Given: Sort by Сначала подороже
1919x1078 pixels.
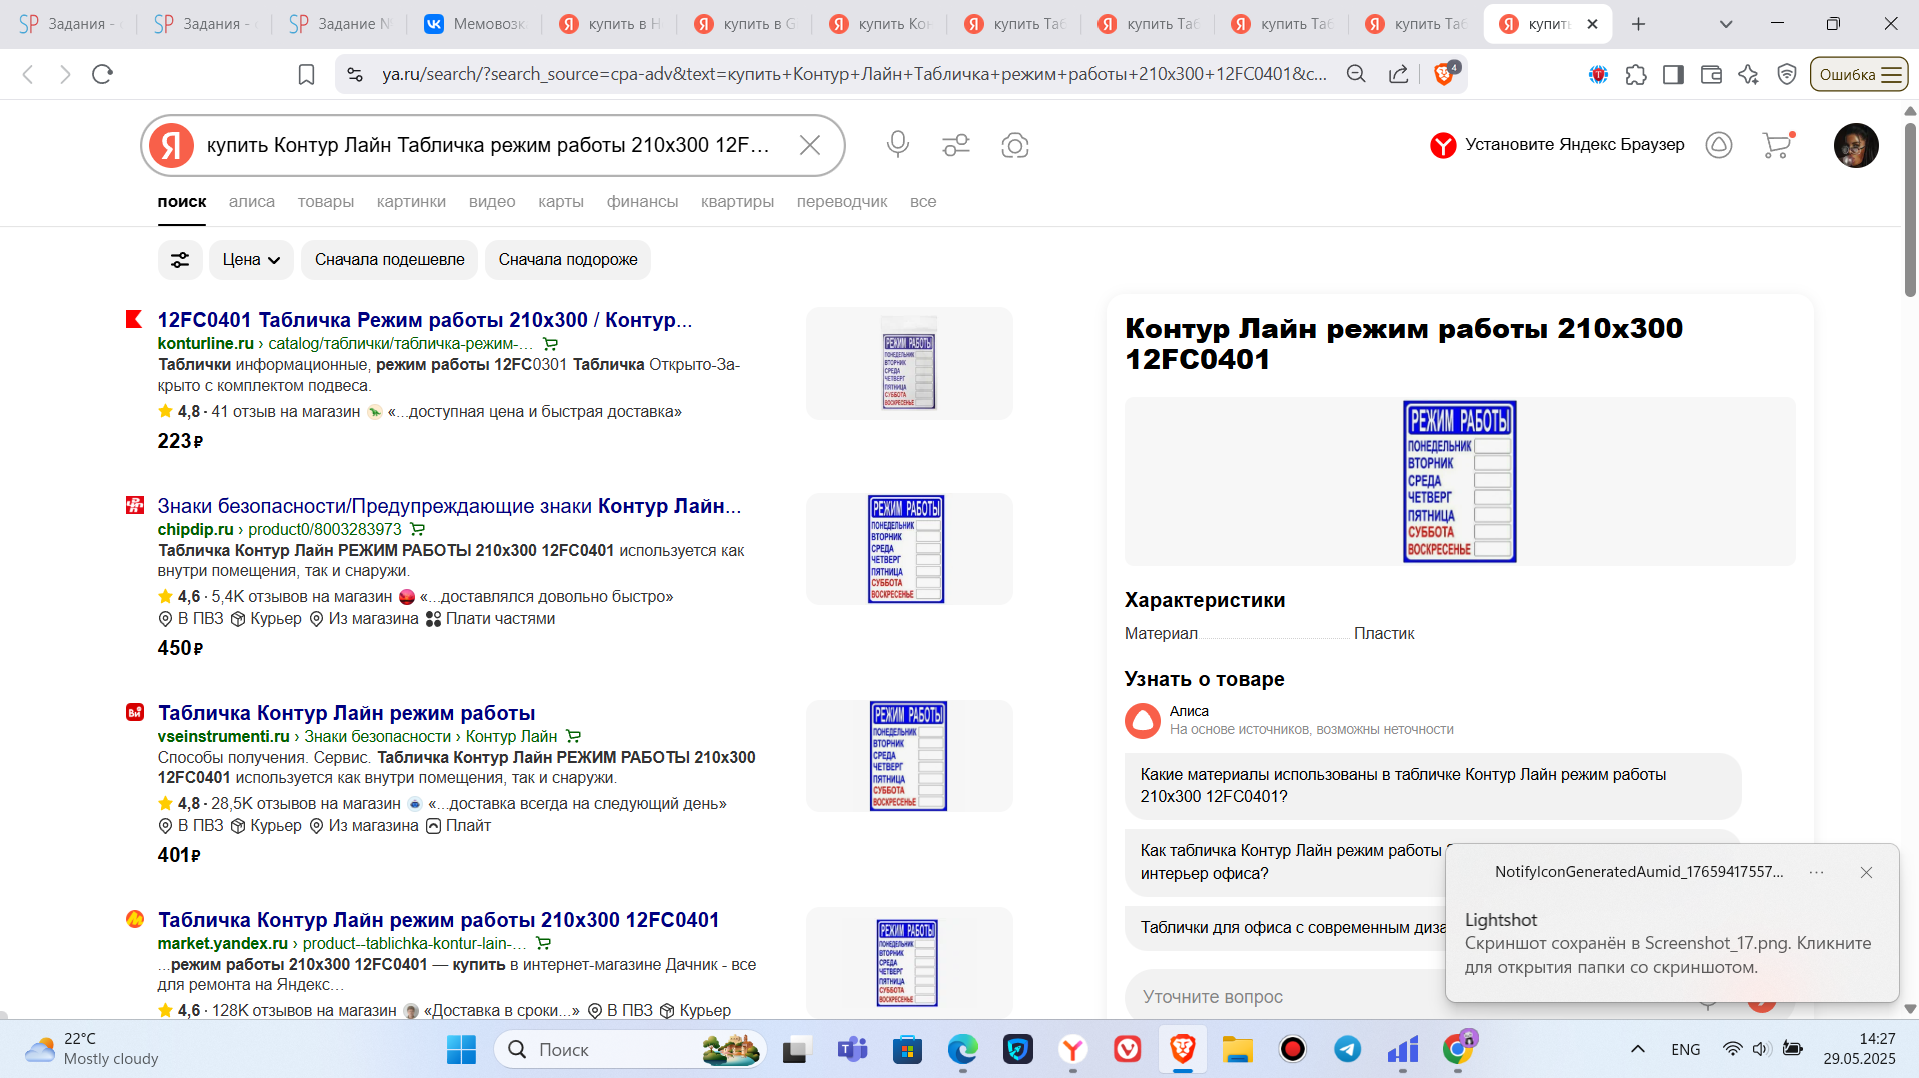Looking at the screenshot, I should coord(568,260).
